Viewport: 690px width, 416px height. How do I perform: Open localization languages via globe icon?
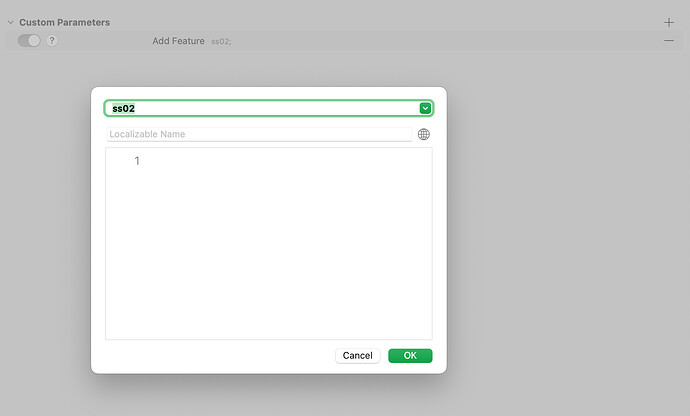point(423,134)
